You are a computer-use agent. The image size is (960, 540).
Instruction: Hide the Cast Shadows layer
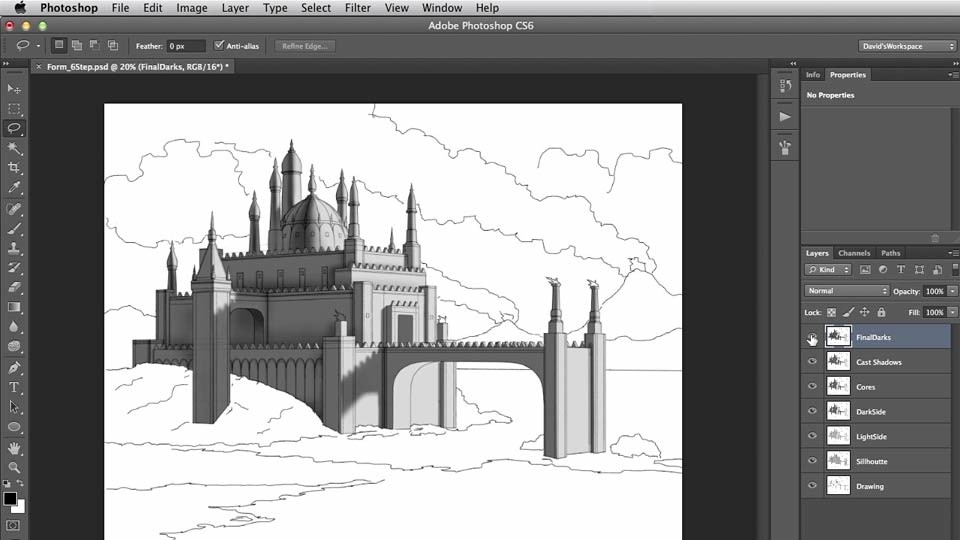(x=812, y=362)
